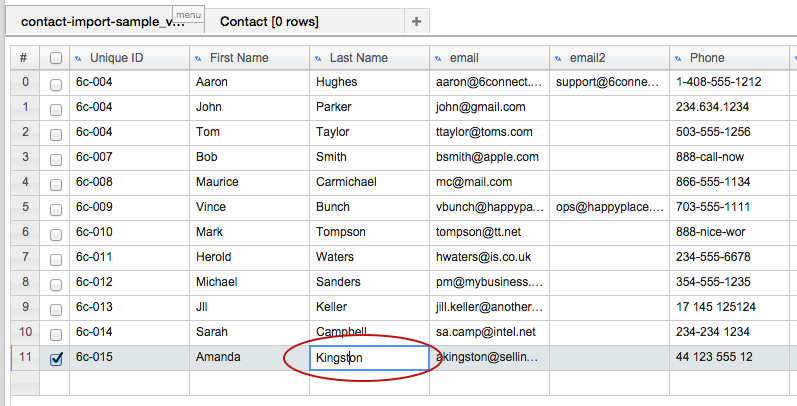Click sort icon beside Last Name header

click(317, 58)
